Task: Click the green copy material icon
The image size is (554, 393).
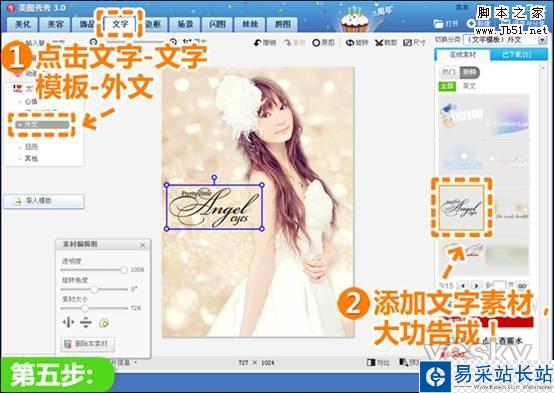Action: pos(104,323)
